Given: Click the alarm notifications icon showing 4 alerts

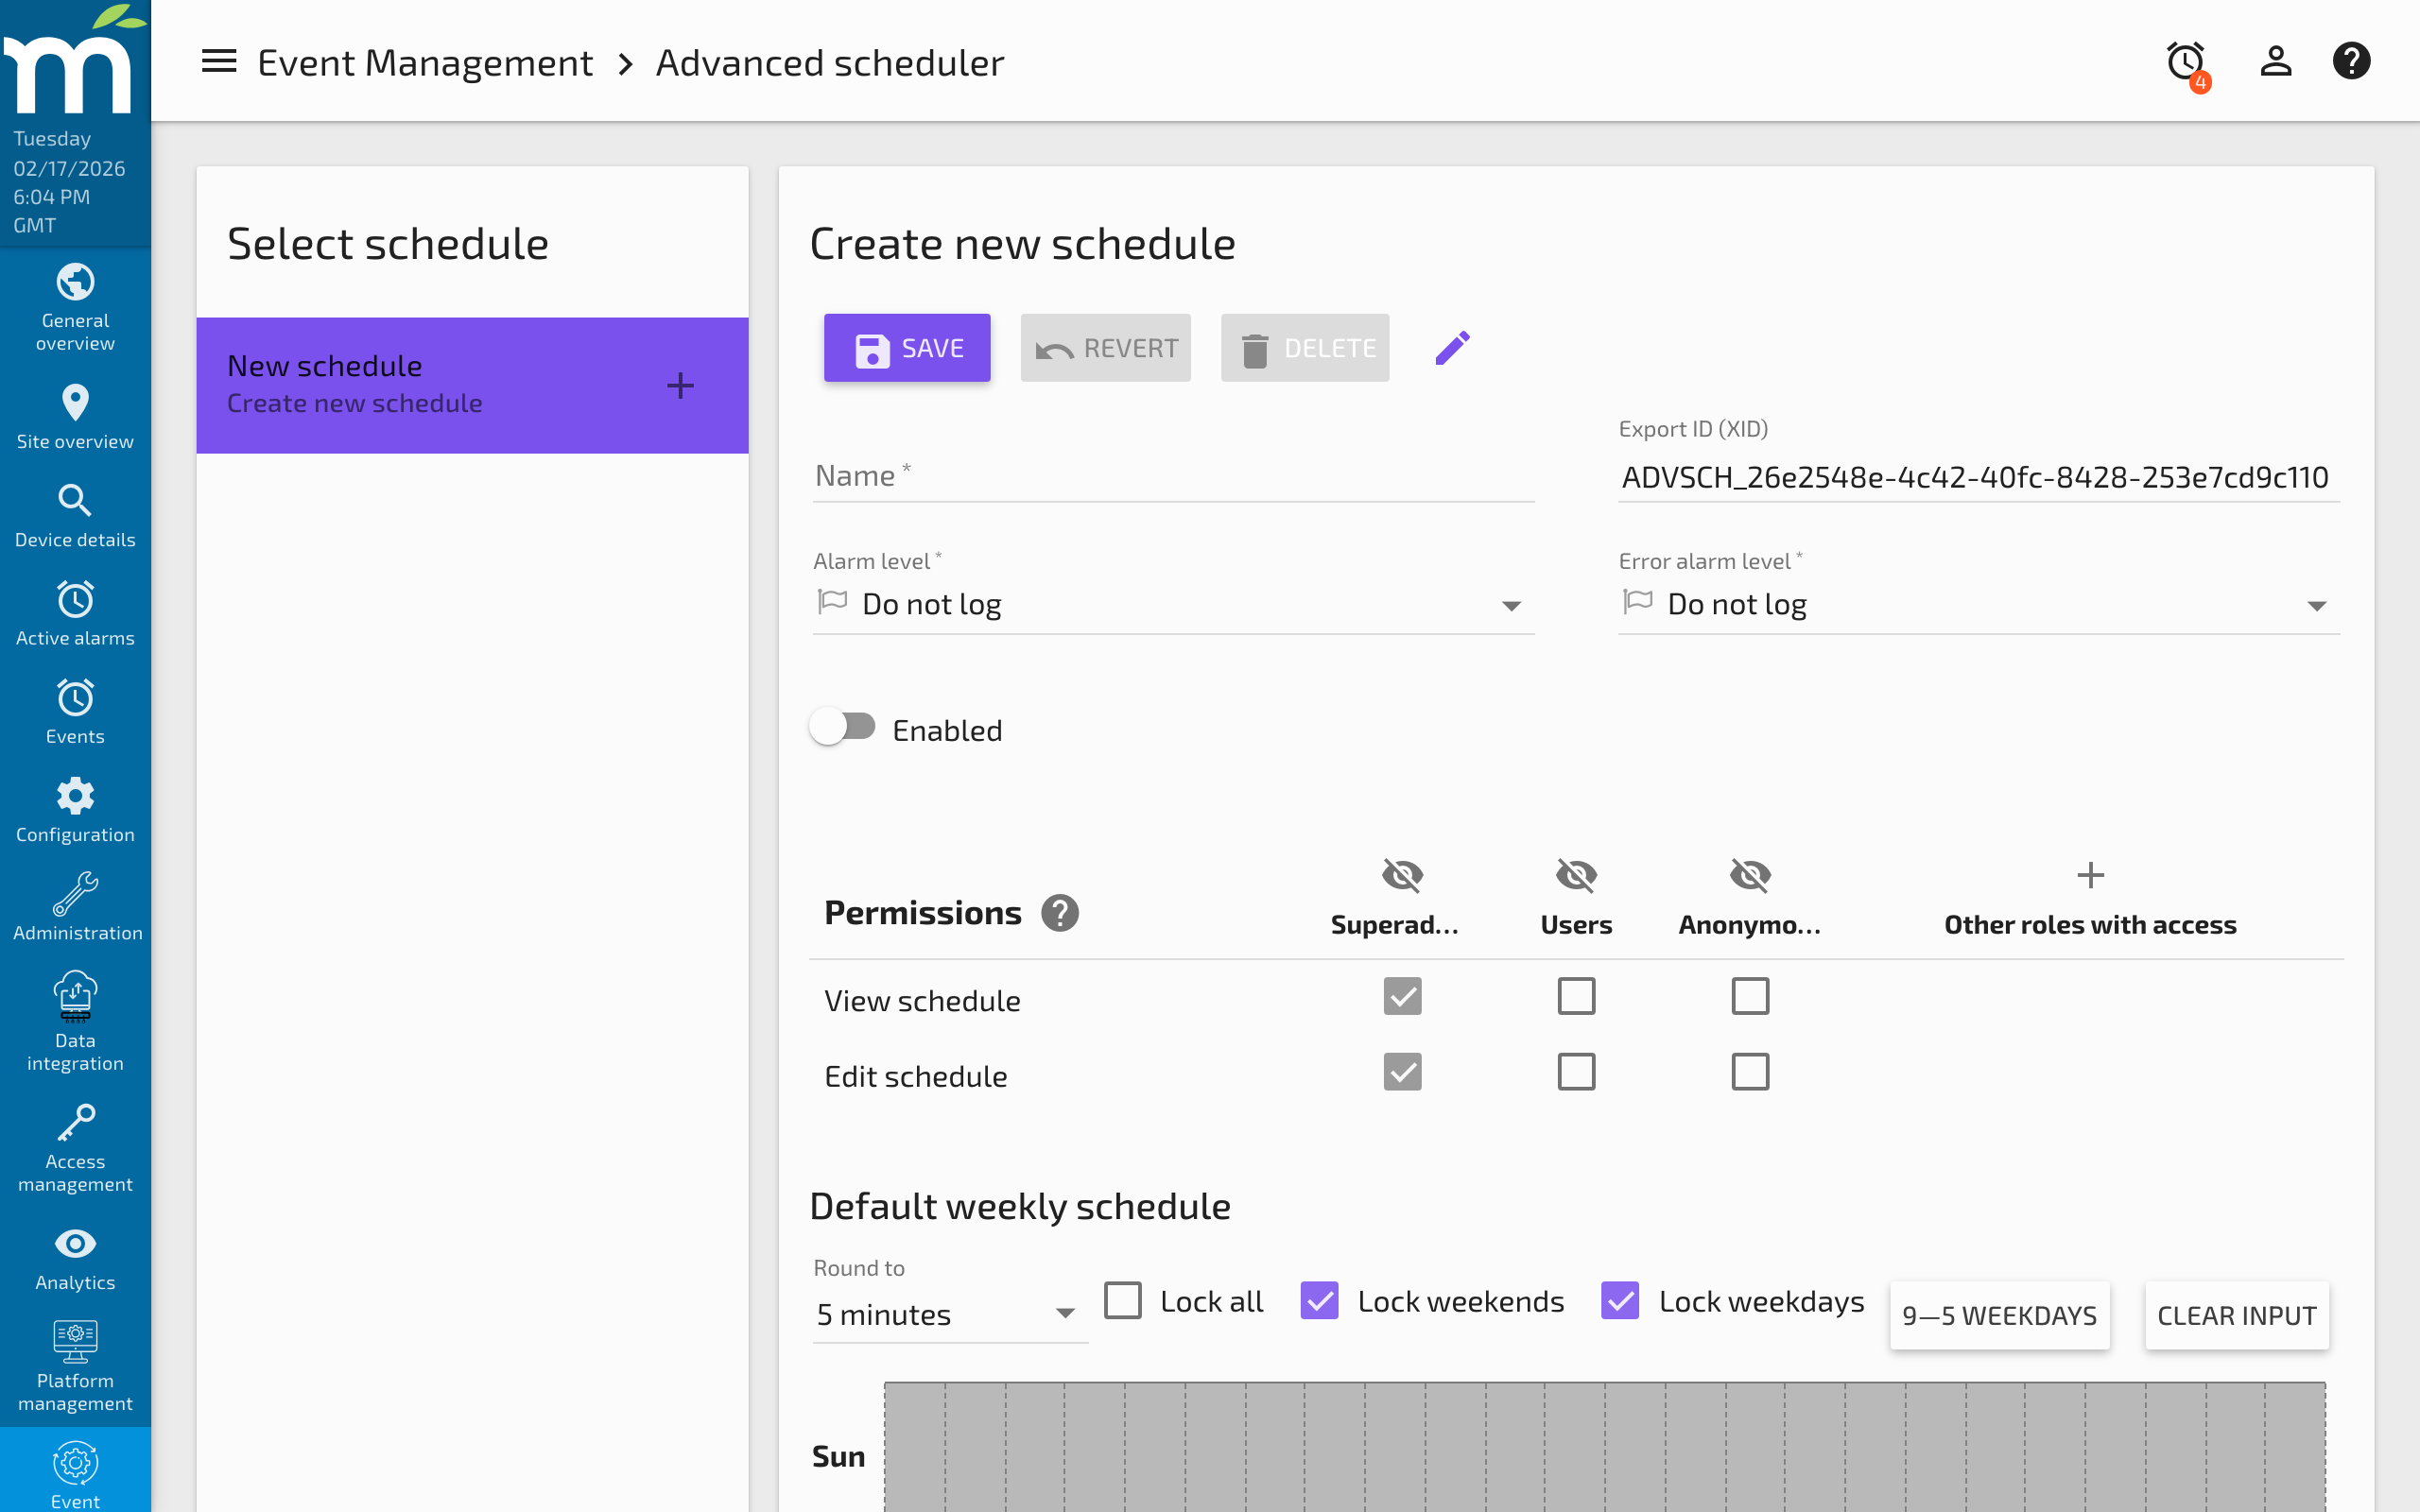Looking at the screenshot, I should pyautogui.click(x=2185, y=61).
